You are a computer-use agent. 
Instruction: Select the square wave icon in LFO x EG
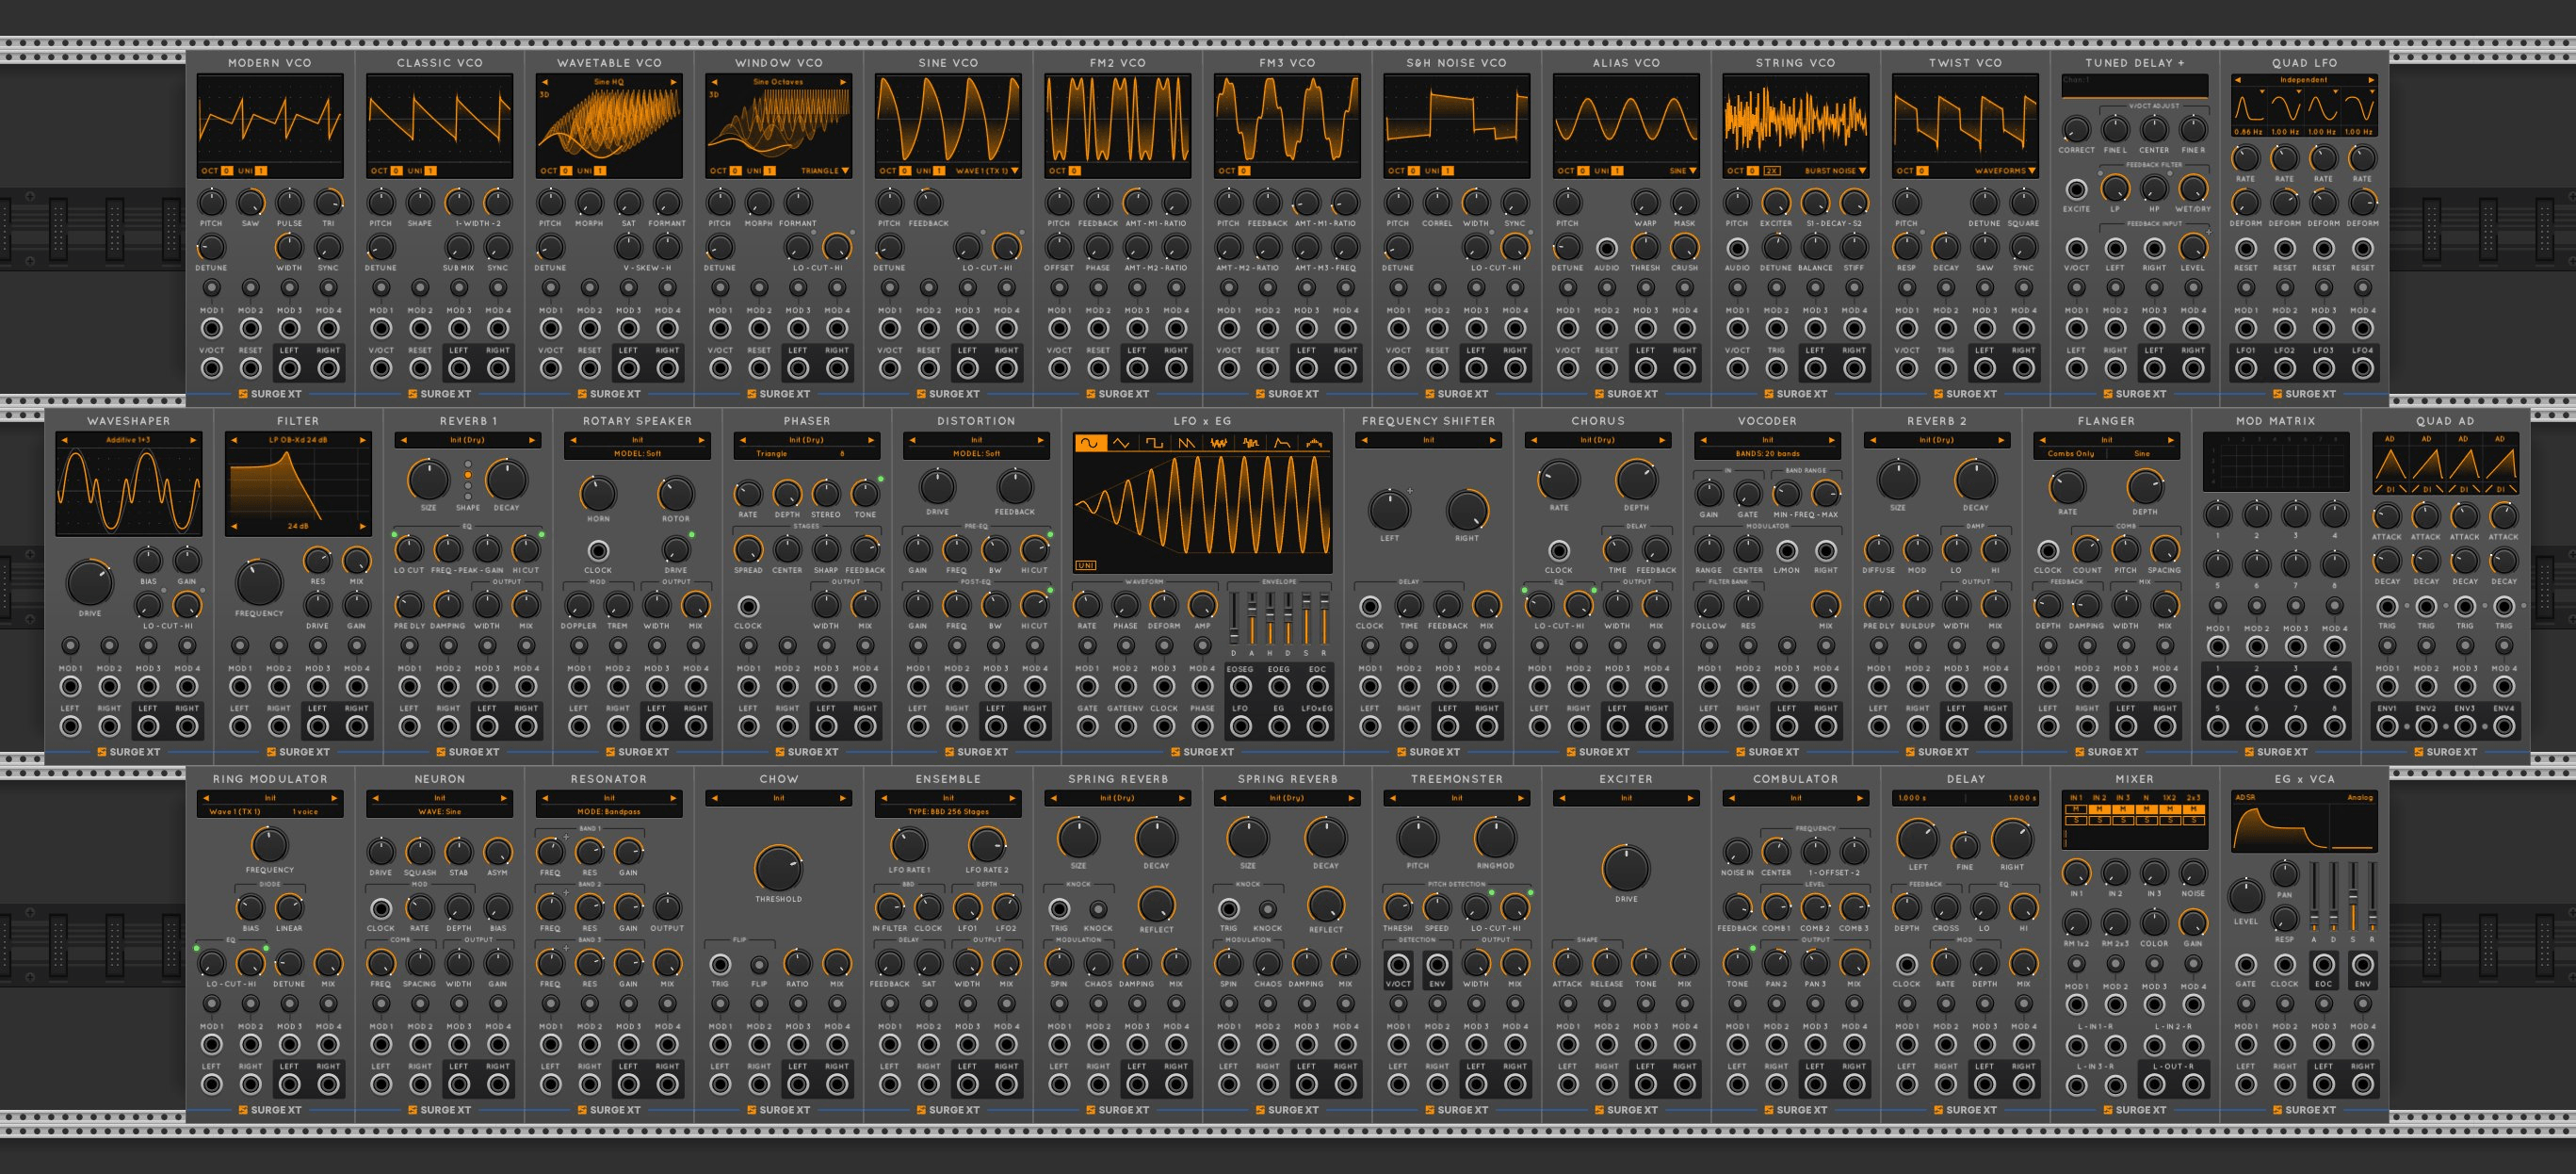click(1155, 443)
